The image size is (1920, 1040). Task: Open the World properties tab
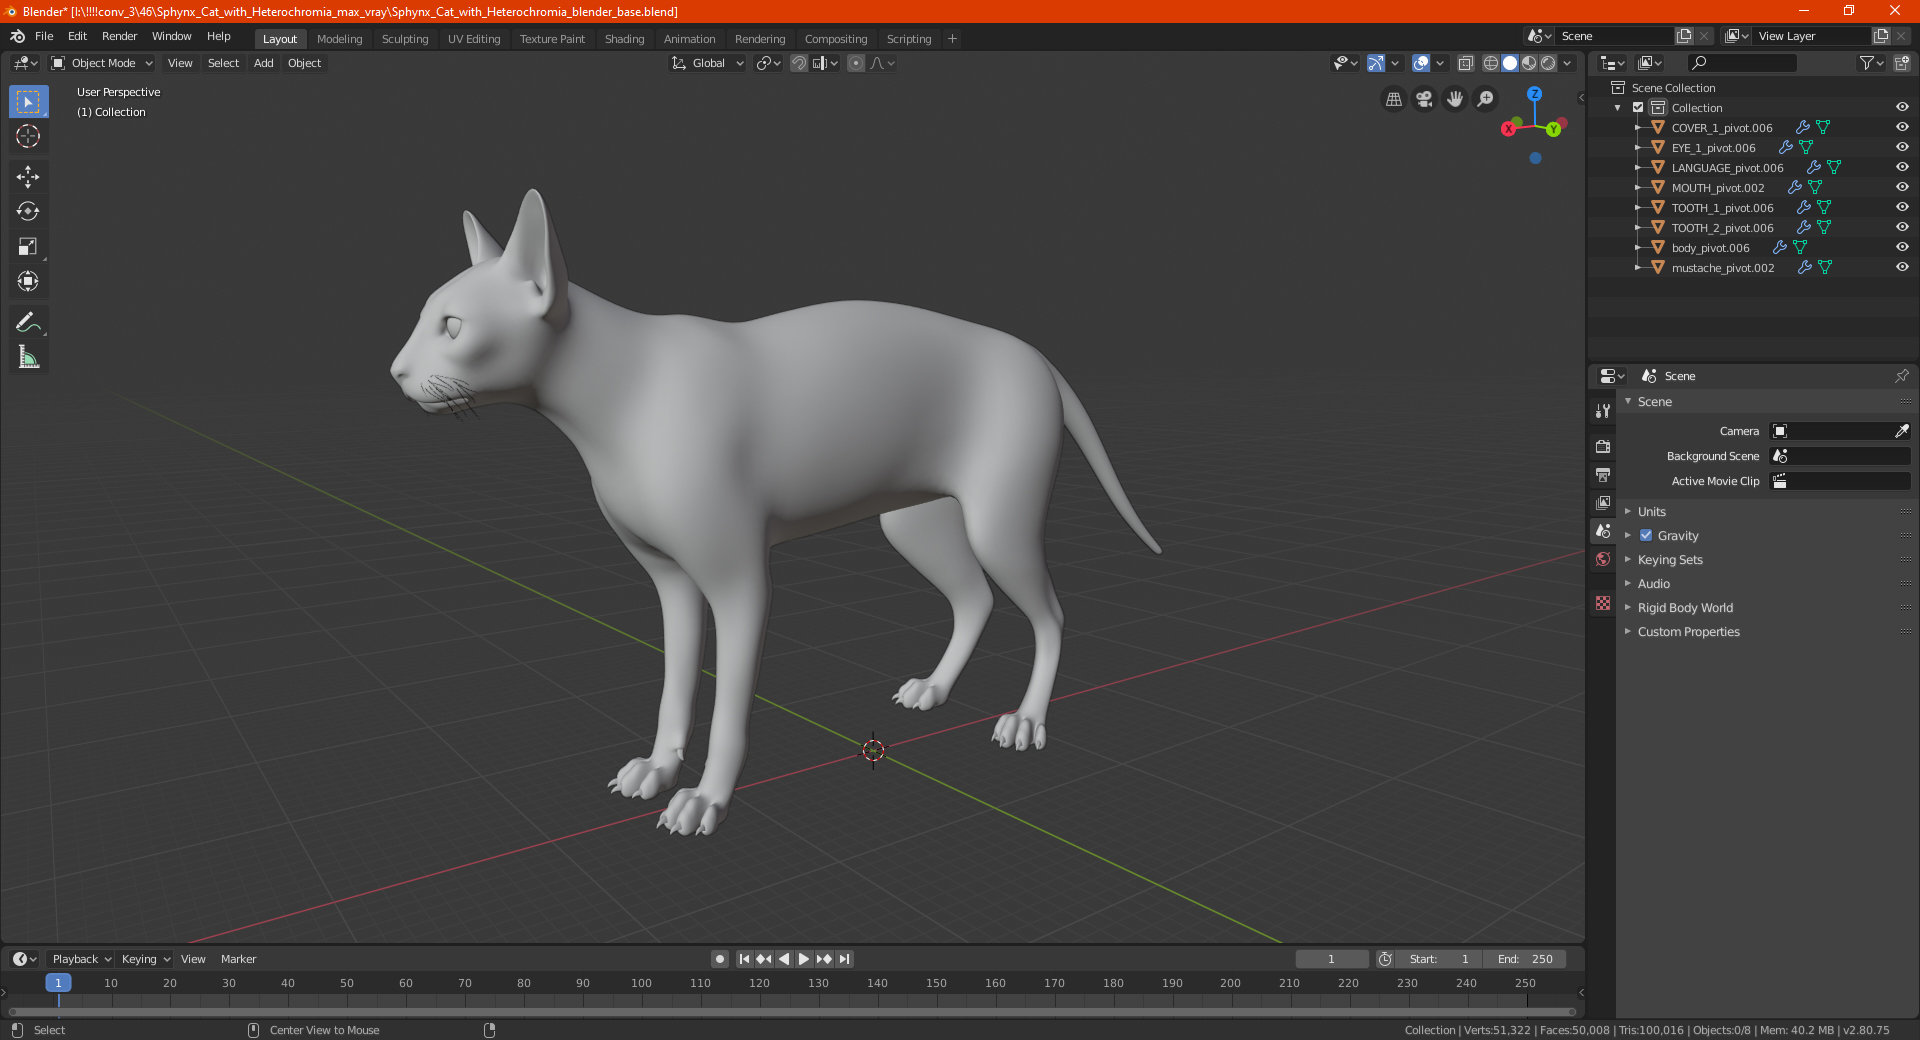click(x=1603, y=559)
